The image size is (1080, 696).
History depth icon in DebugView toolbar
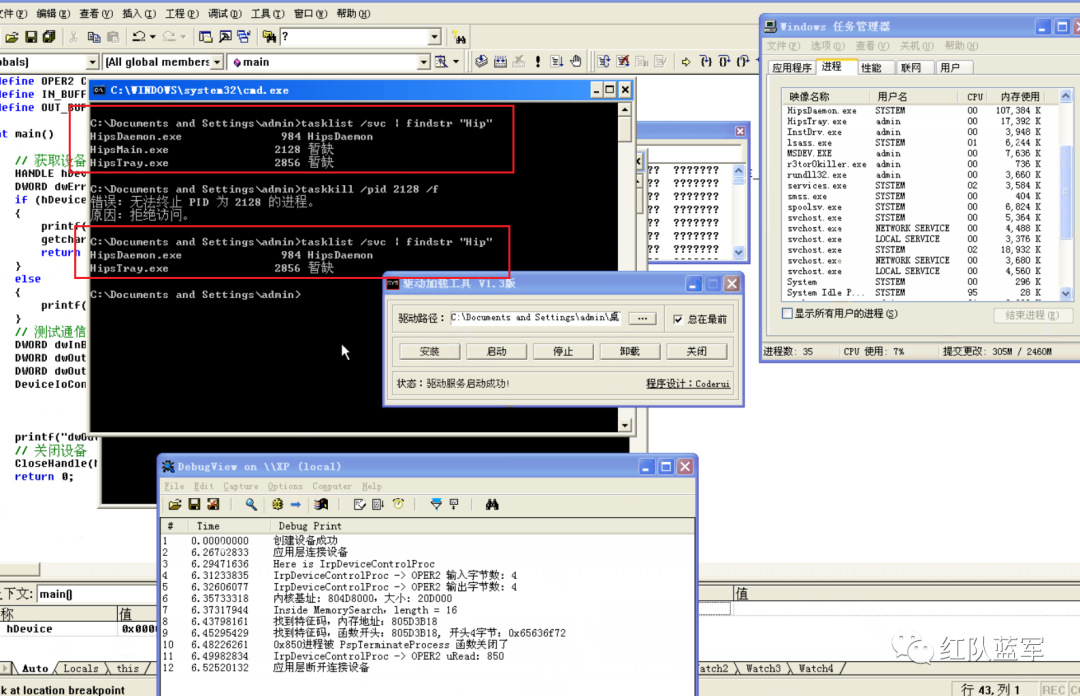tap(454, 504)
